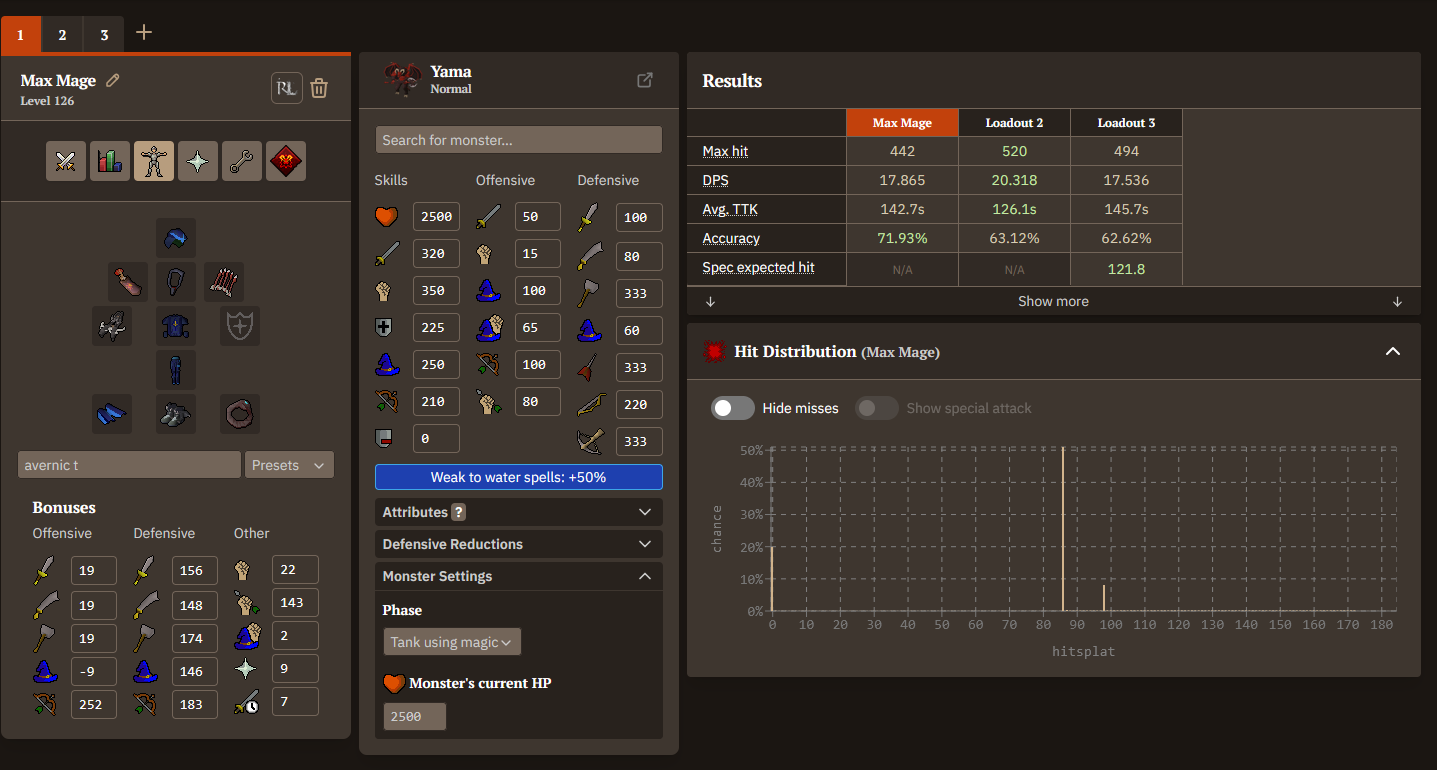This screenshot has width=1437, height=770.
Task: Focus the equipment search field containing avernic t
Action: coord(129,465)
